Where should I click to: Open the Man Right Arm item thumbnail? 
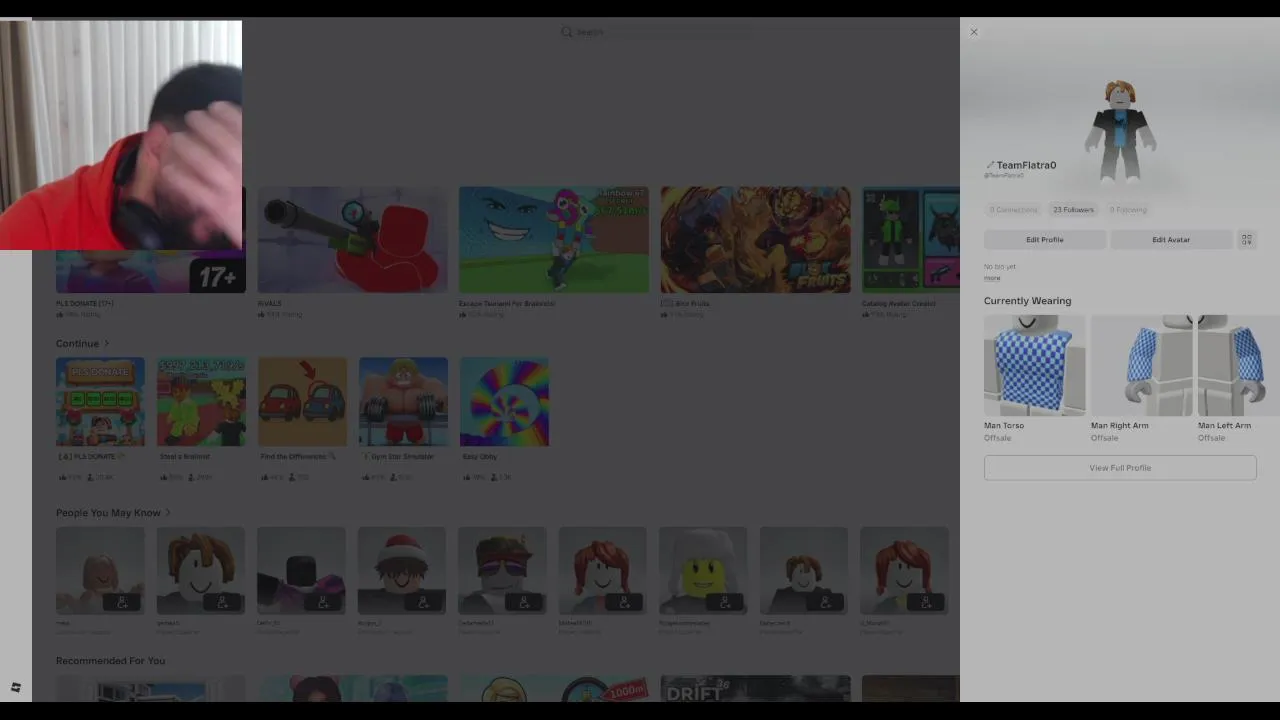tap(1141, 365)
